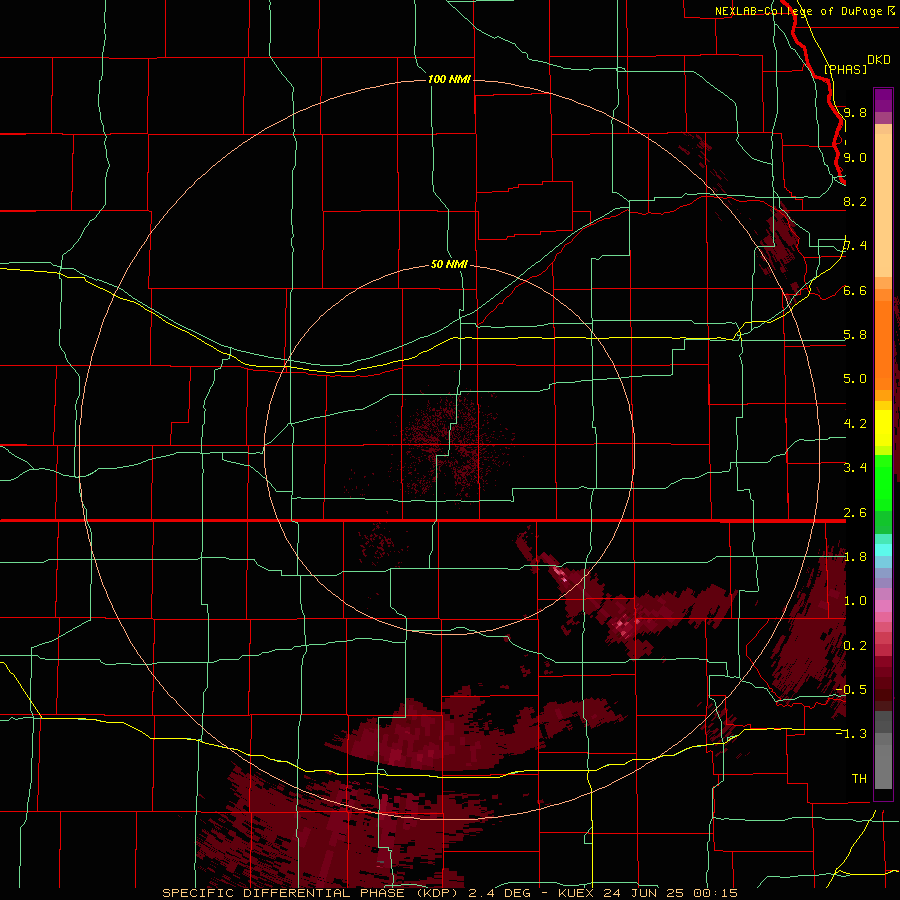Viewport: 900px width, 900px height.
Task: Click the -1.3 scale value
Action: tap(851, 734)
